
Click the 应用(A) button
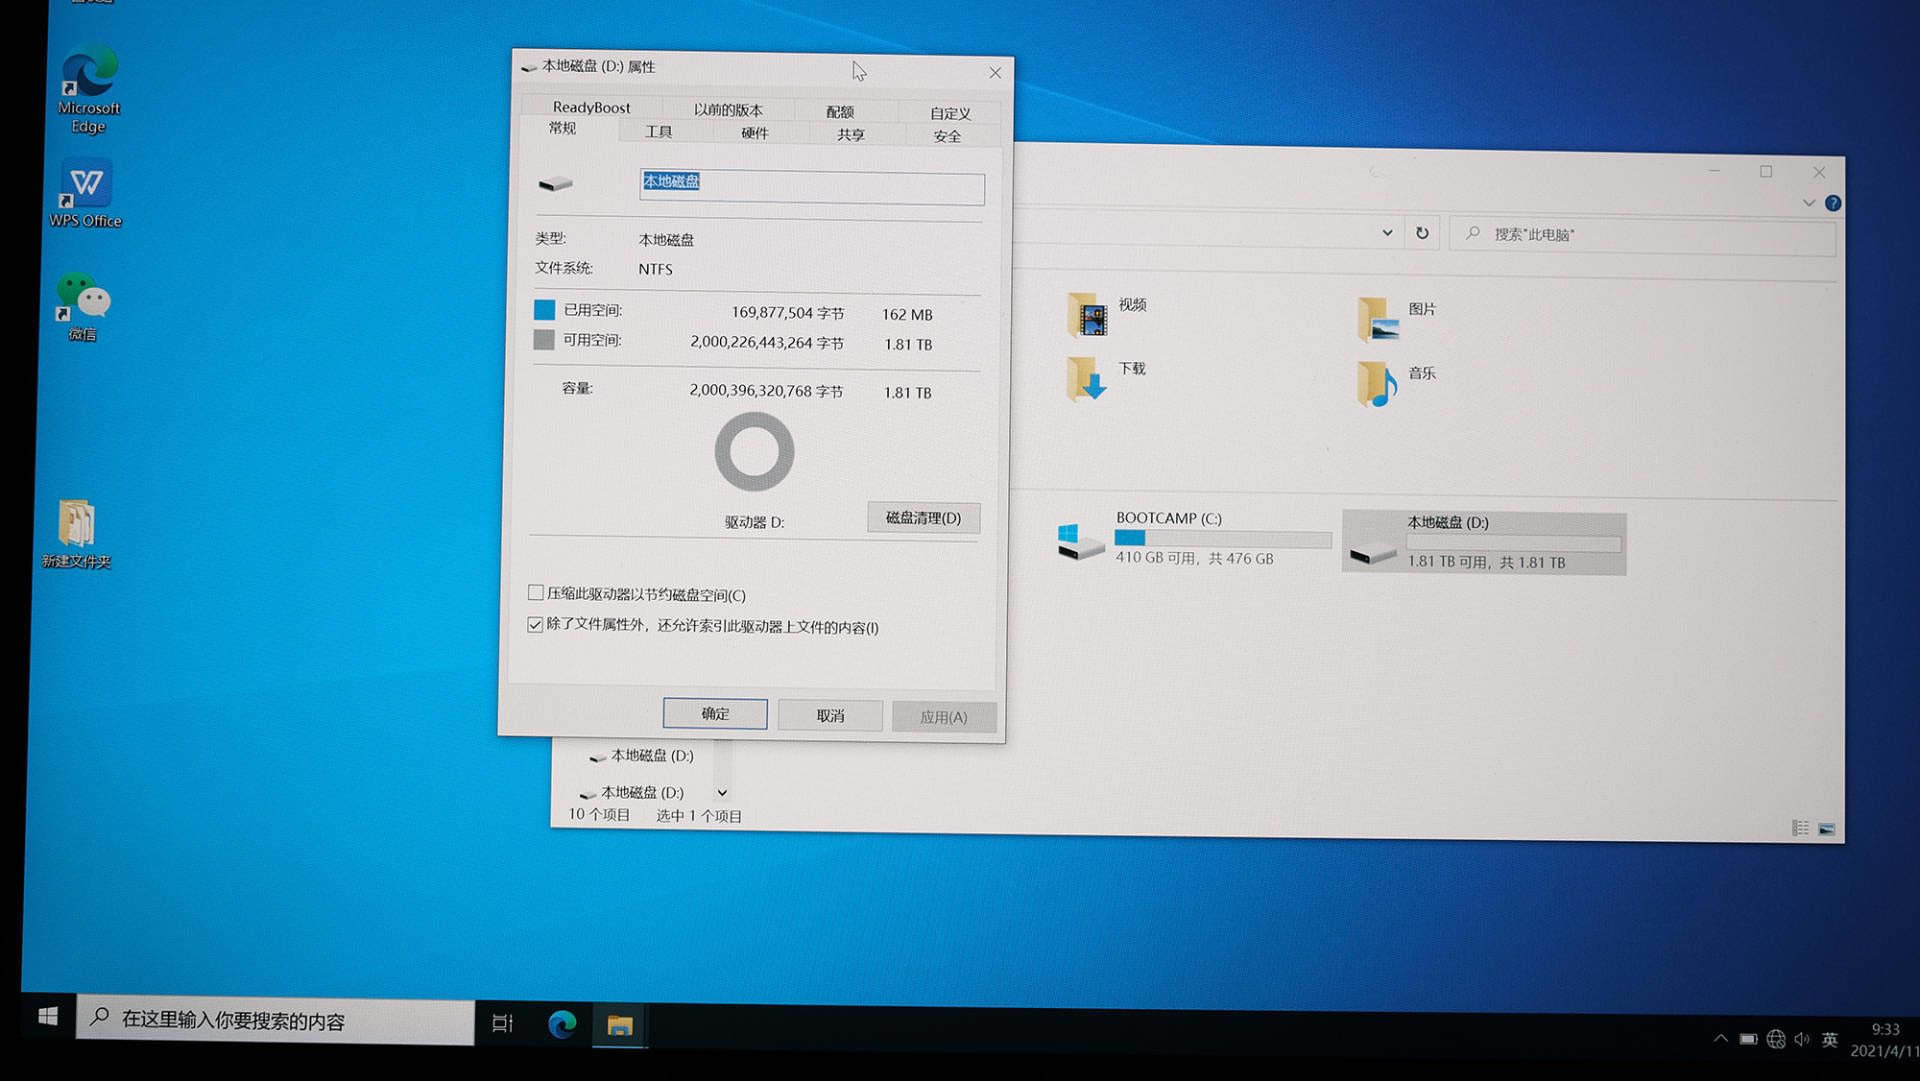click(943, 717)
